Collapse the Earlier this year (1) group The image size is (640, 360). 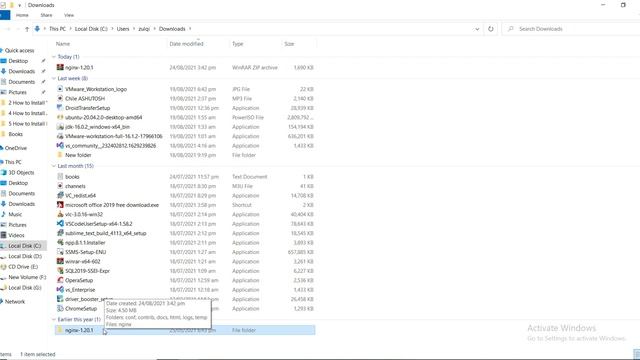click(54, 320)
